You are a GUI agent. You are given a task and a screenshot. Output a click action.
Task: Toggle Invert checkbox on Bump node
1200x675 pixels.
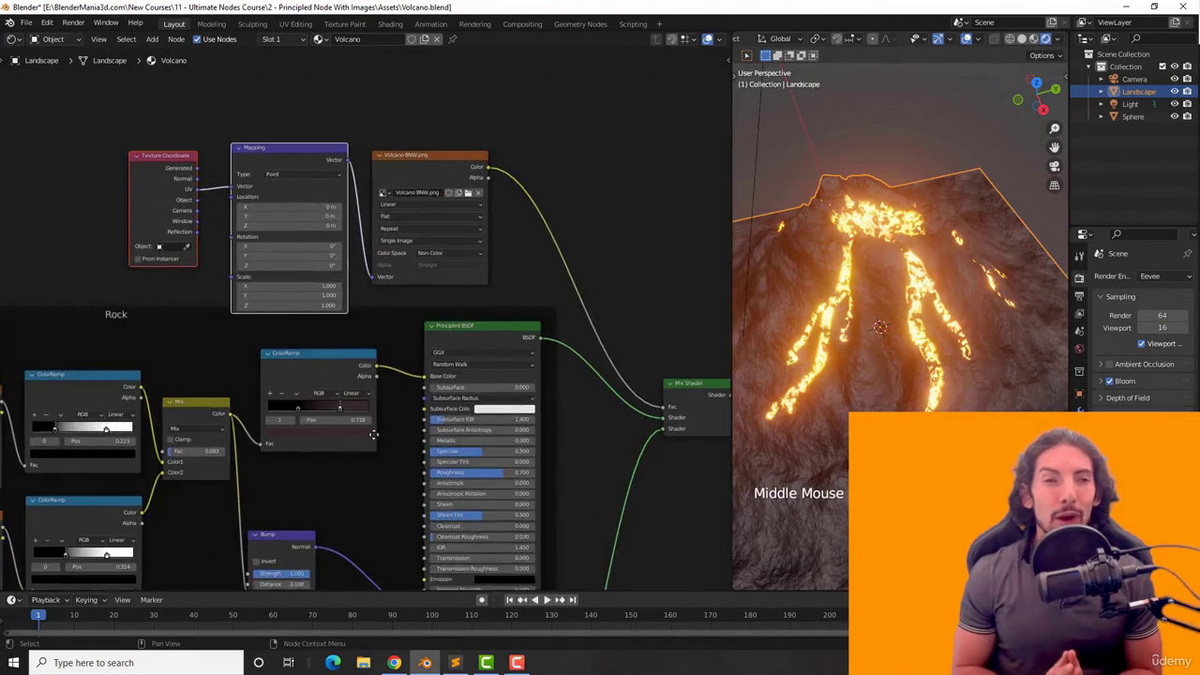pyautogui.click(x=256, y=561)
